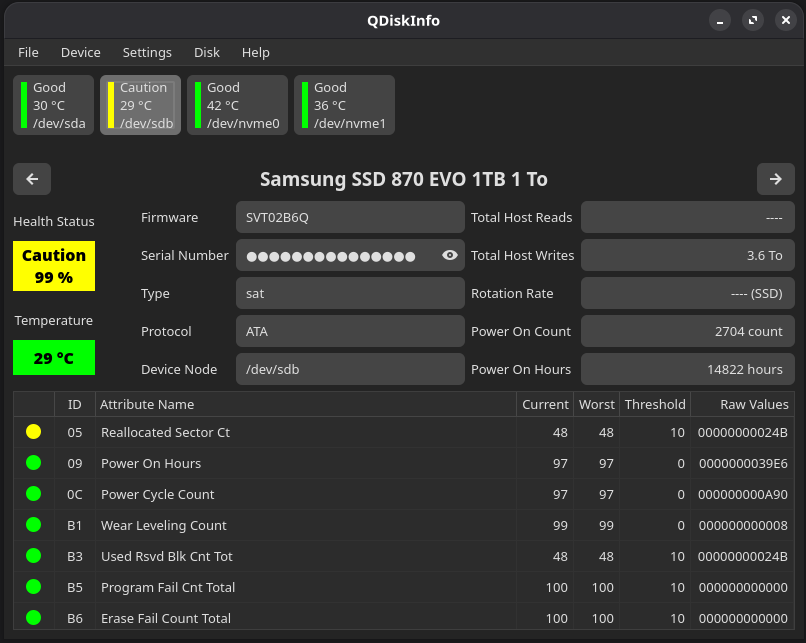Click the ID cell 0C
The height and width of the screenshot is (643, 806).
[75, 494]
